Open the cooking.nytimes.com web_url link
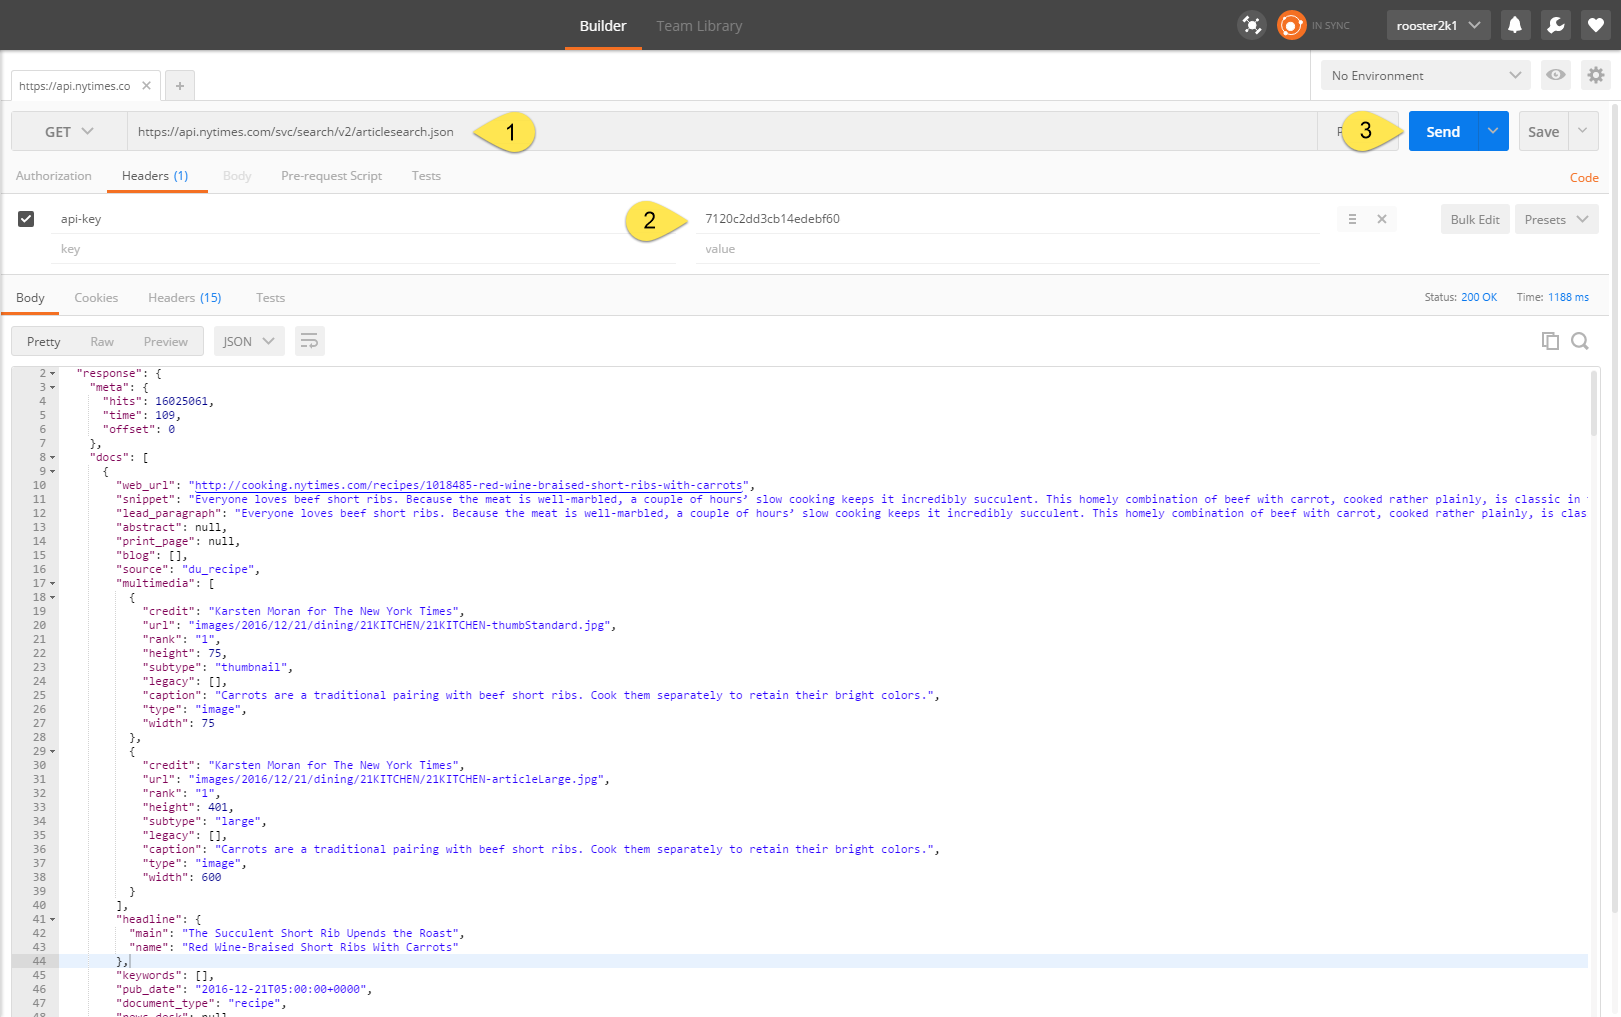 [469, 486]
